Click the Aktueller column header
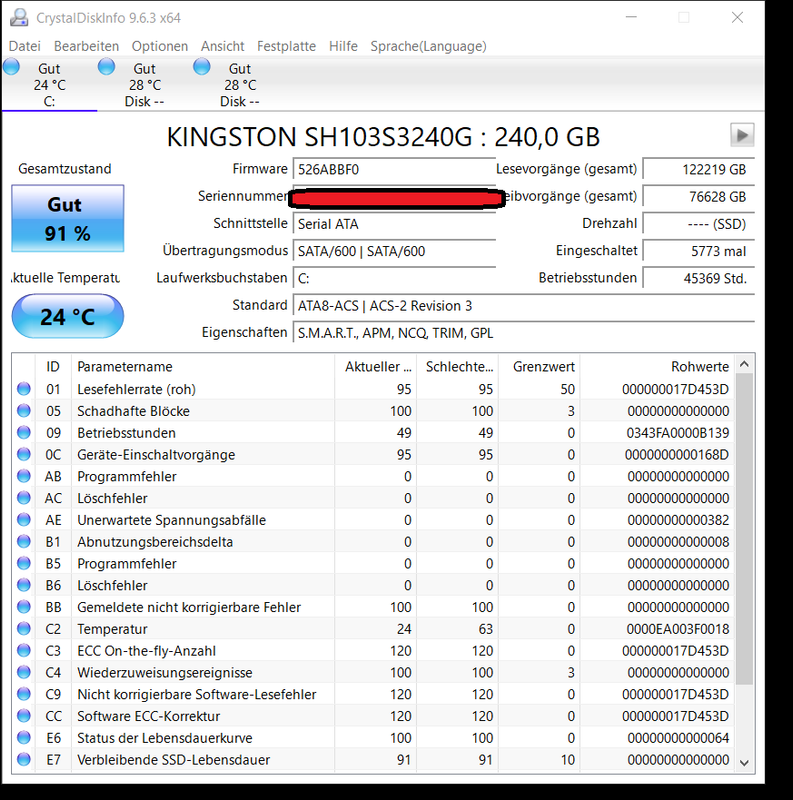Viewport: 793px width, 800px height. tap(376, 366)
